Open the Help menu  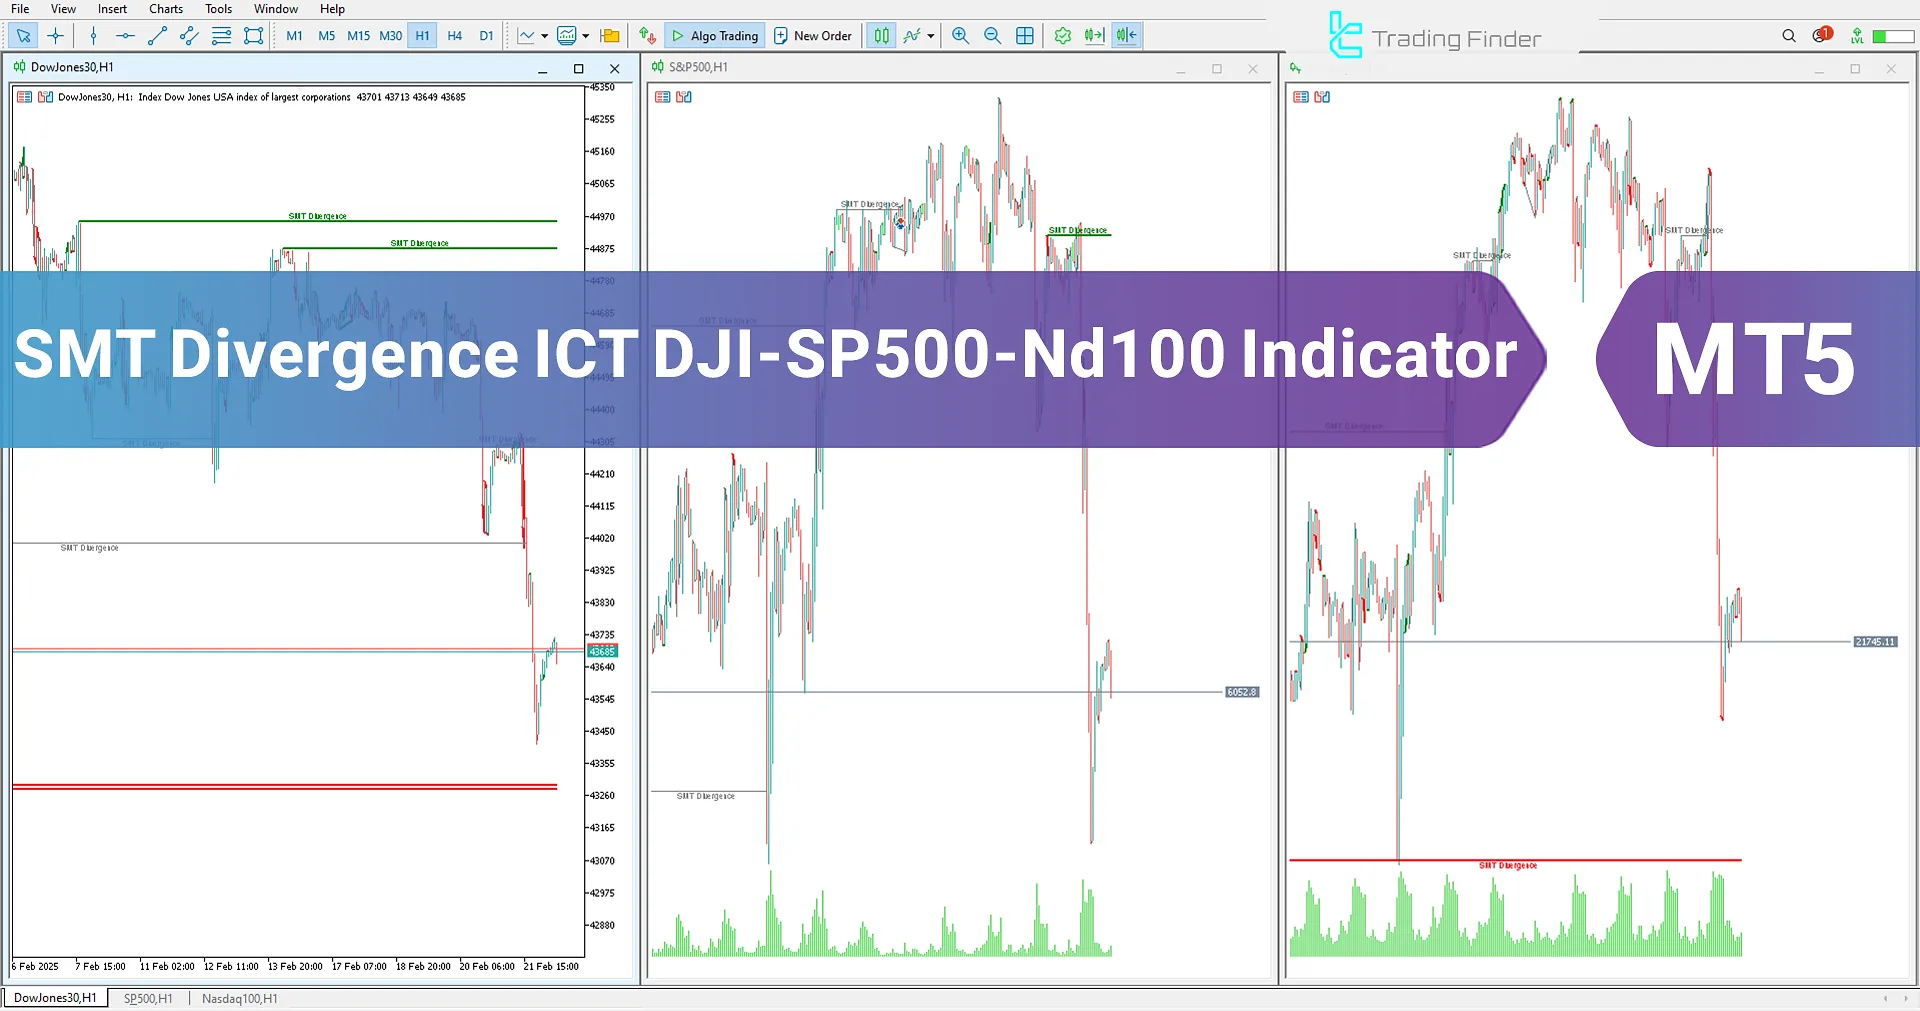[332, 9]
